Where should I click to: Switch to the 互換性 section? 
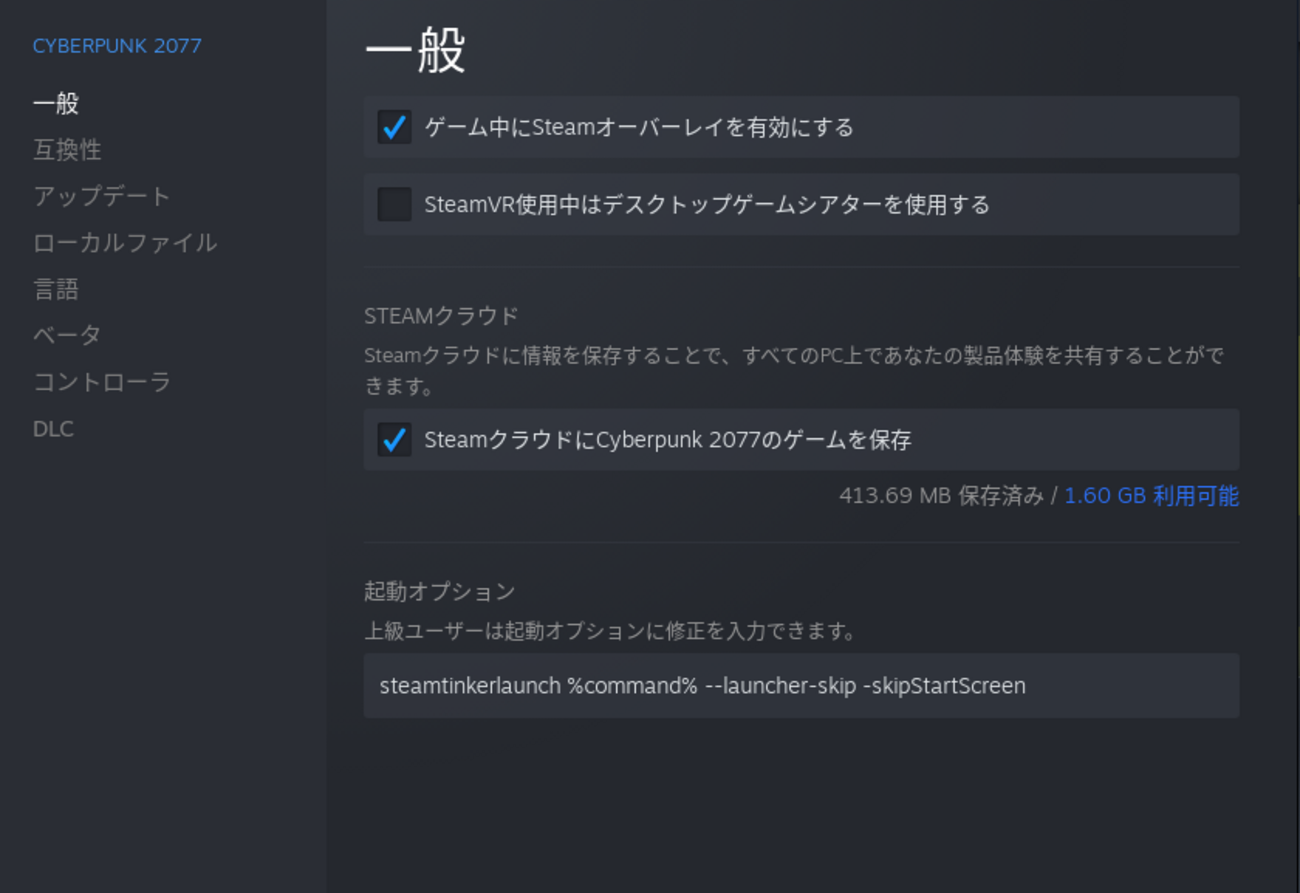67,150
